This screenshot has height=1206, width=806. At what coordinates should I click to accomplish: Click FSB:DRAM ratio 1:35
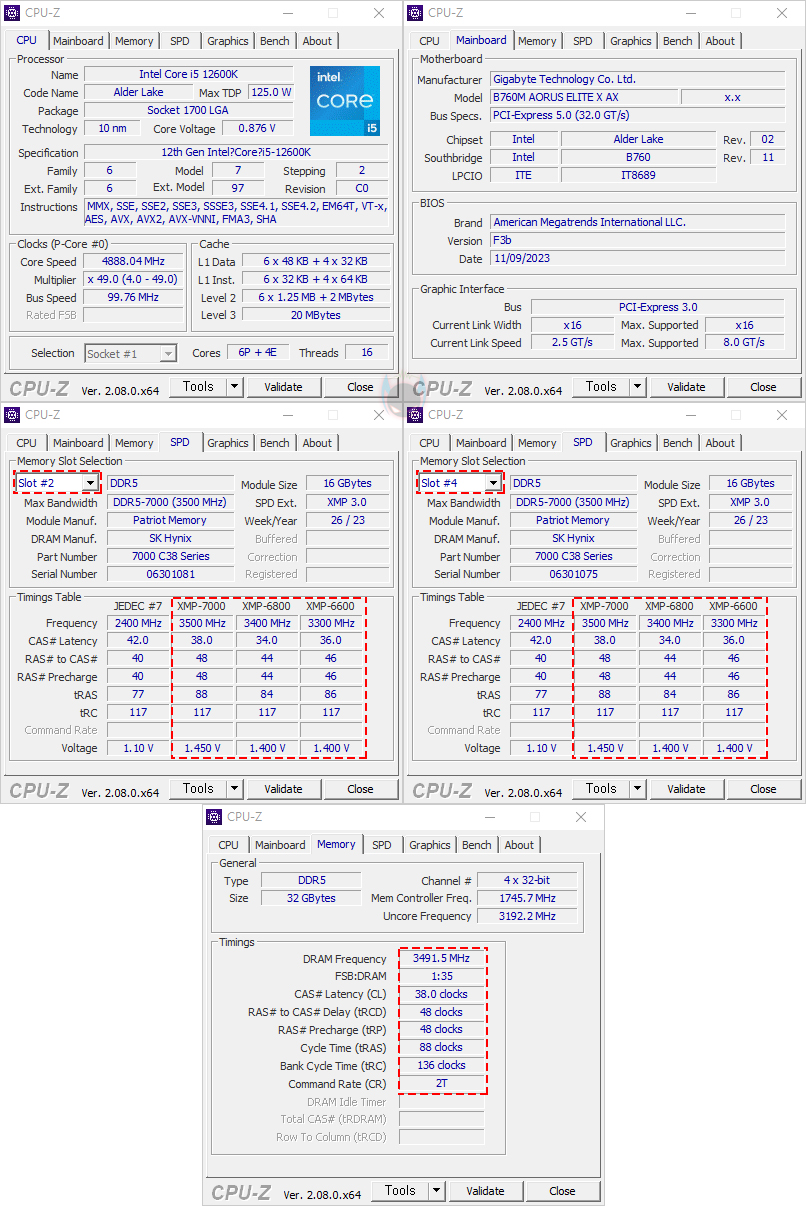pyautogui.click(x=441, y=977)
